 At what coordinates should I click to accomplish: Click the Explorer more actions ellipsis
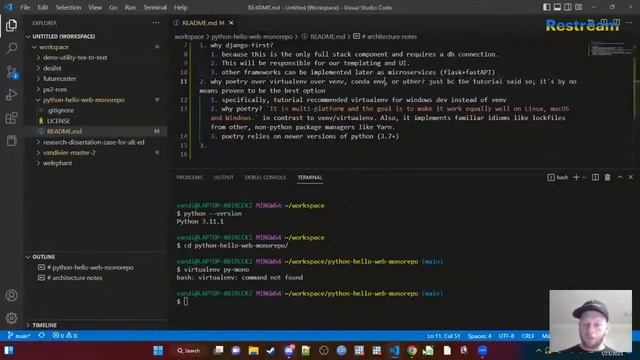click(156, 23)
